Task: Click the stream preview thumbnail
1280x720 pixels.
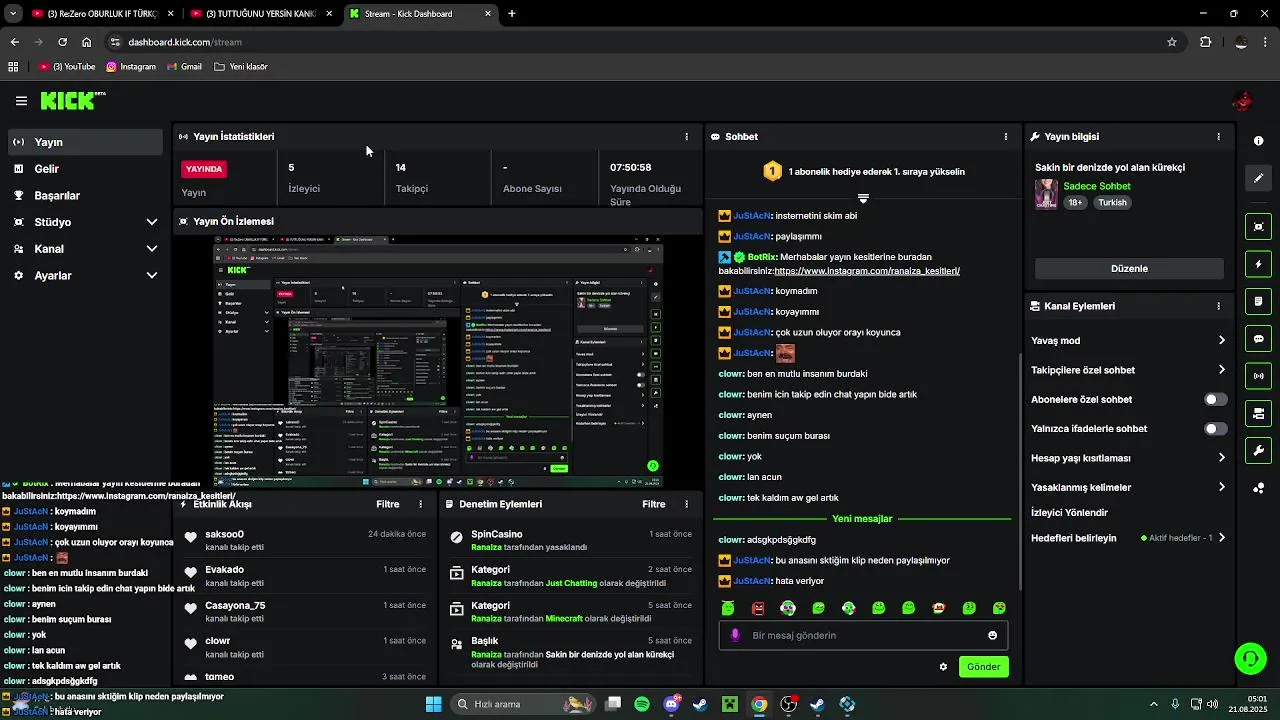Action: coord(440,362)
